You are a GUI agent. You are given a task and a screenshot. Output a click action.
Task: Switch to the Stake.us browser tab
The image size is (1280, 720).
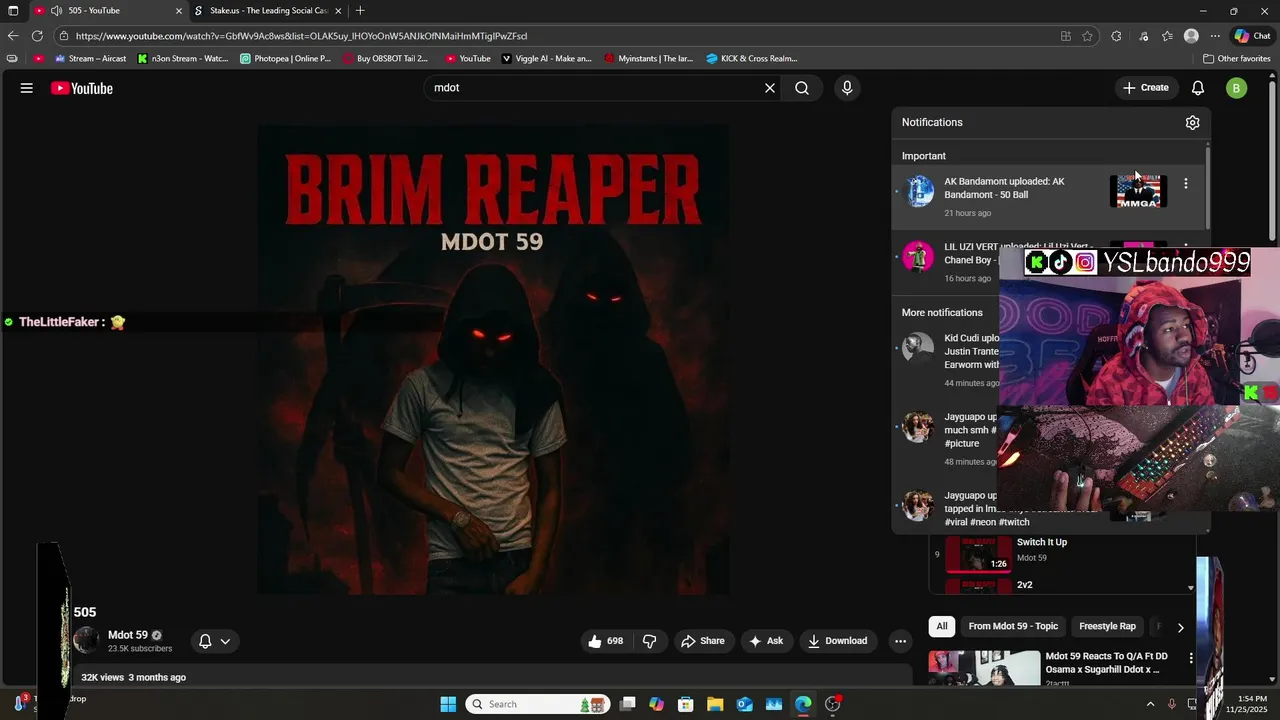point(268,11)
